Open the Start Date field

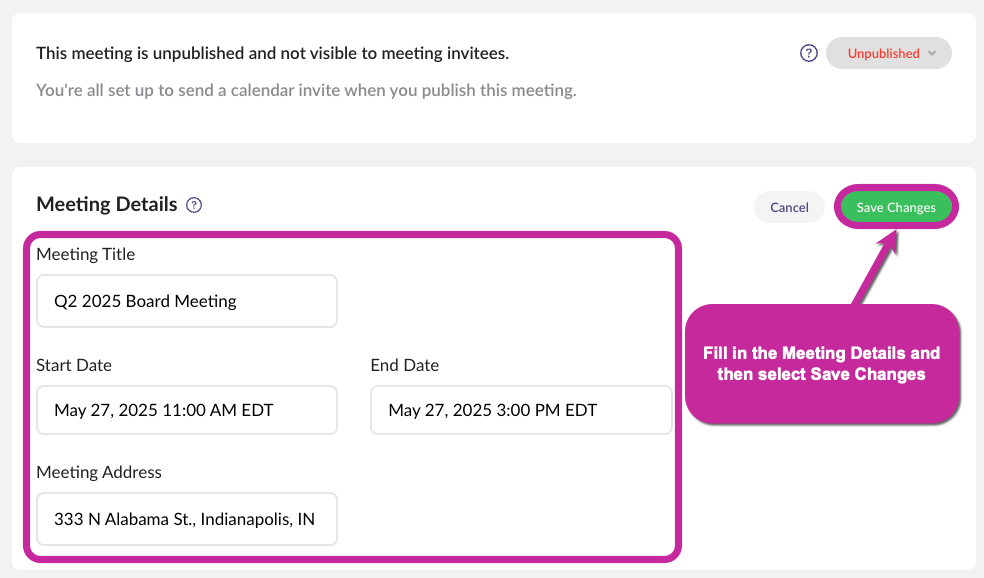click(x=187, y=410)
